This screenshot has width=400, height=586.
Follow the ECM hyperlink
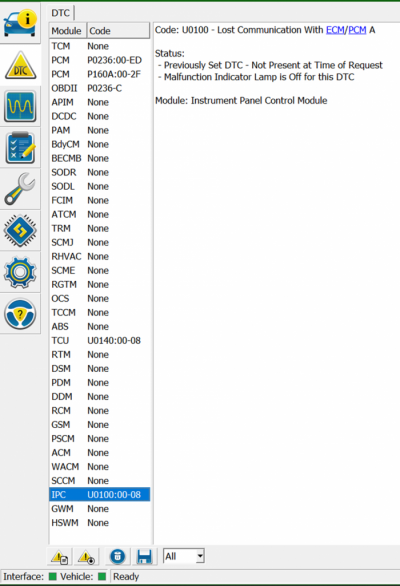tap(335, 30)
